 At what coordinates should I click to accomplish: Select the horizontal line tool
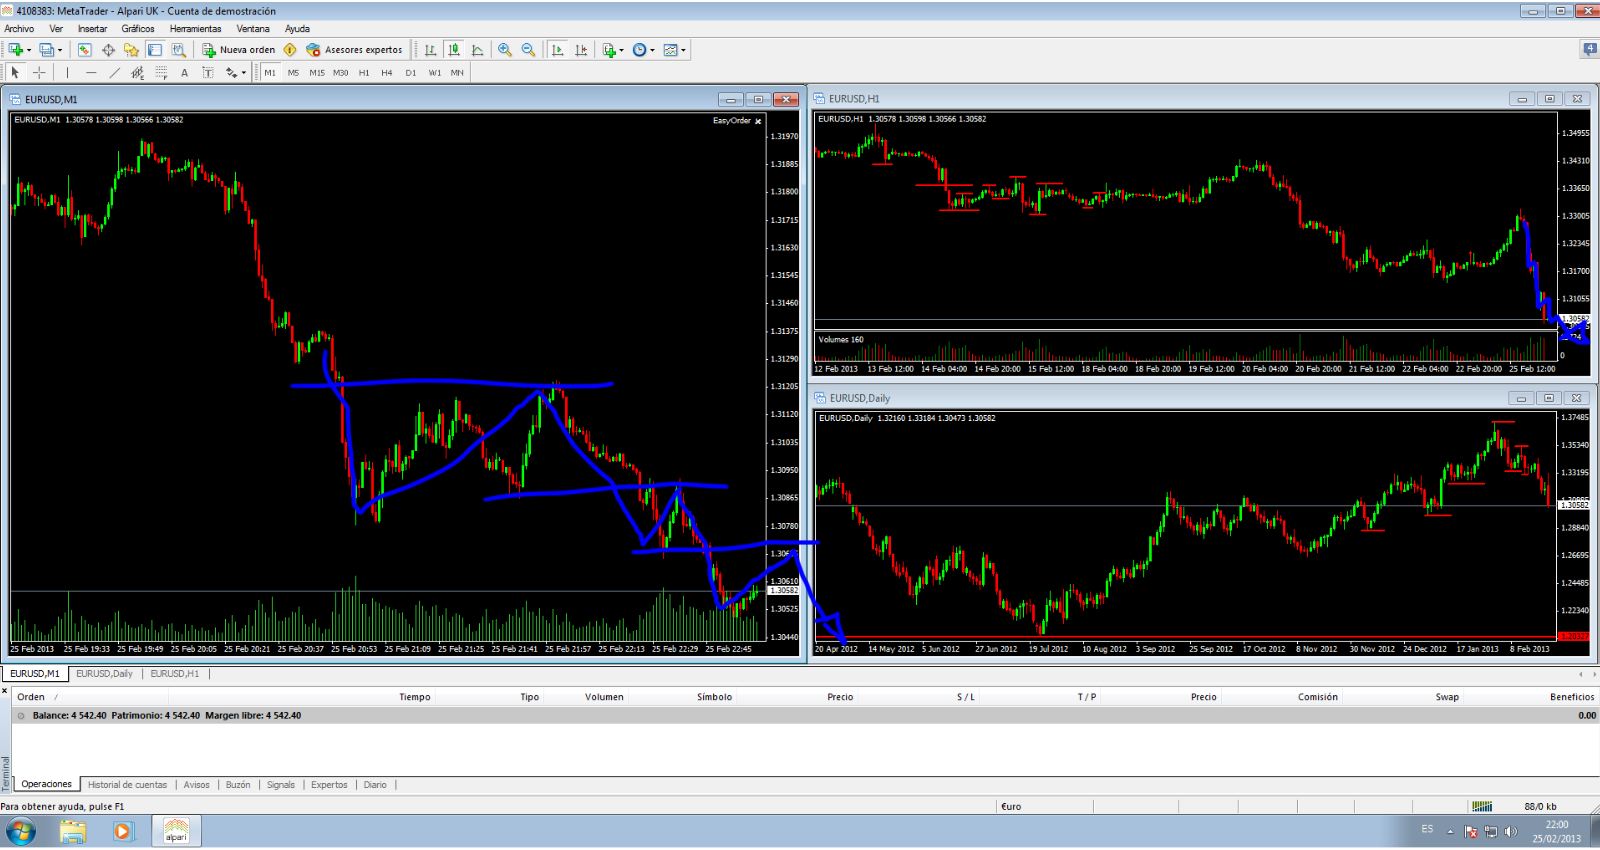coord(91,72)
